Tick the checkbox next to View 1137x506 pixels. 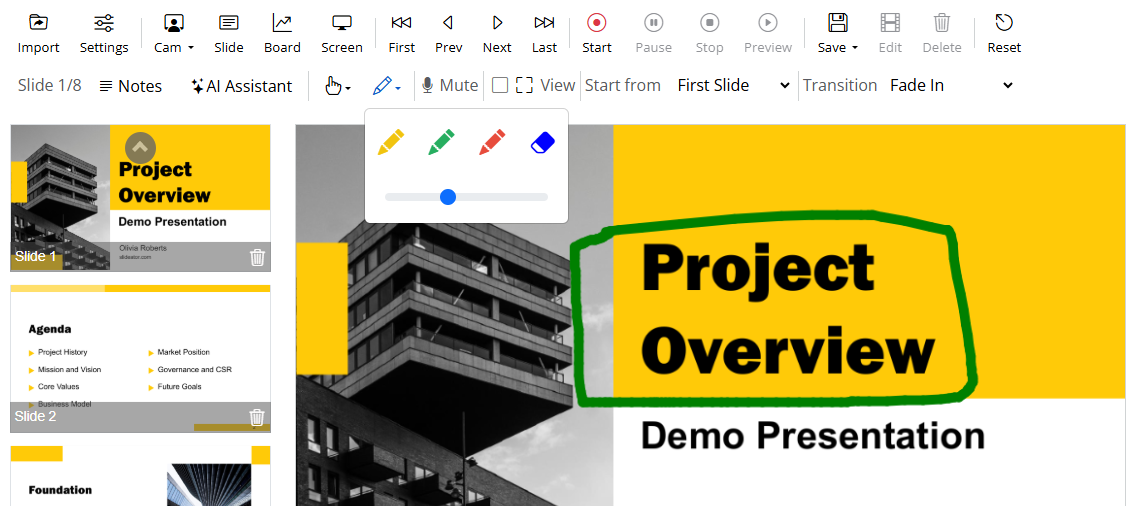[500, 86]
